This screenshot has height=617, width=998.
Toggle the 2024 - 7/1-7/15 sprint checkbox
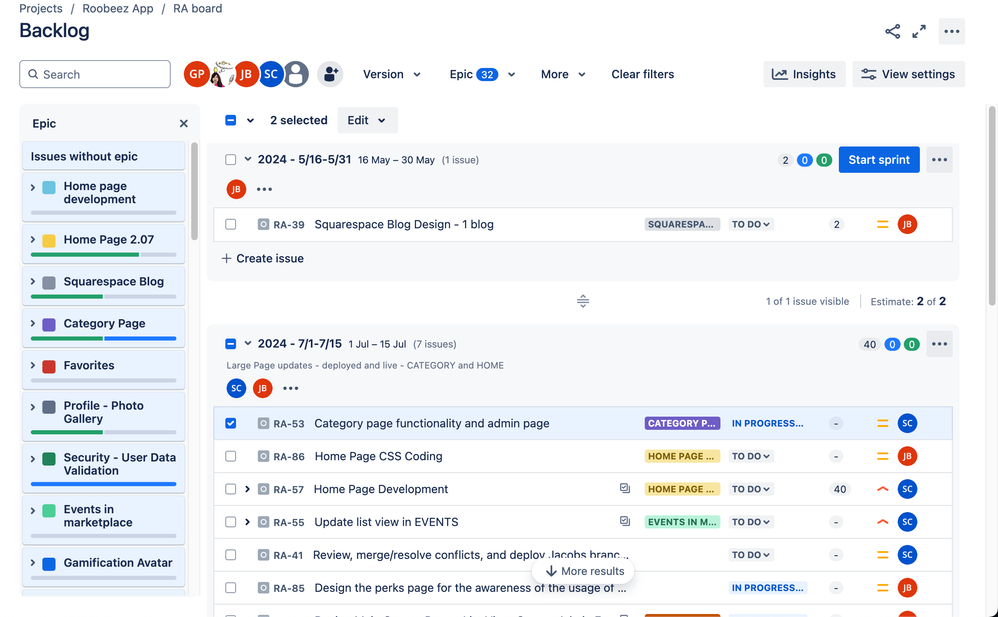click(230, 344)
